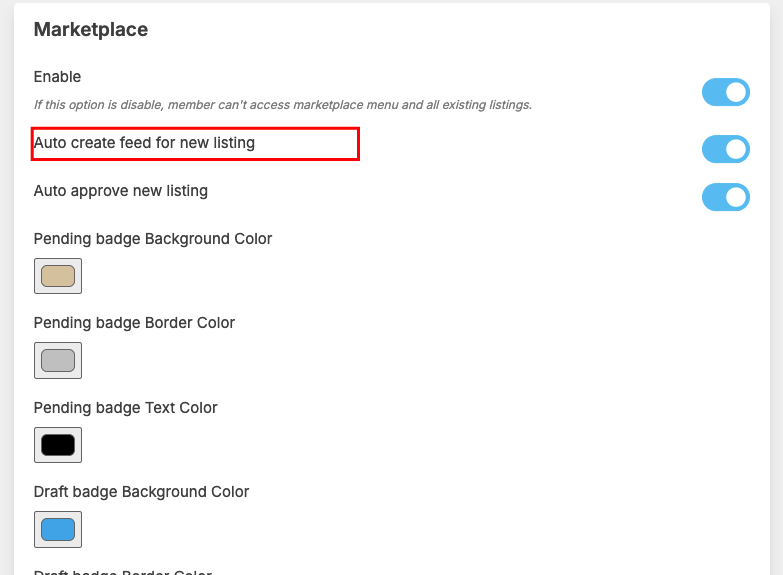Click the white knob on the Enable switch
Screen dimensions: 783x575
tap(737, 93)
